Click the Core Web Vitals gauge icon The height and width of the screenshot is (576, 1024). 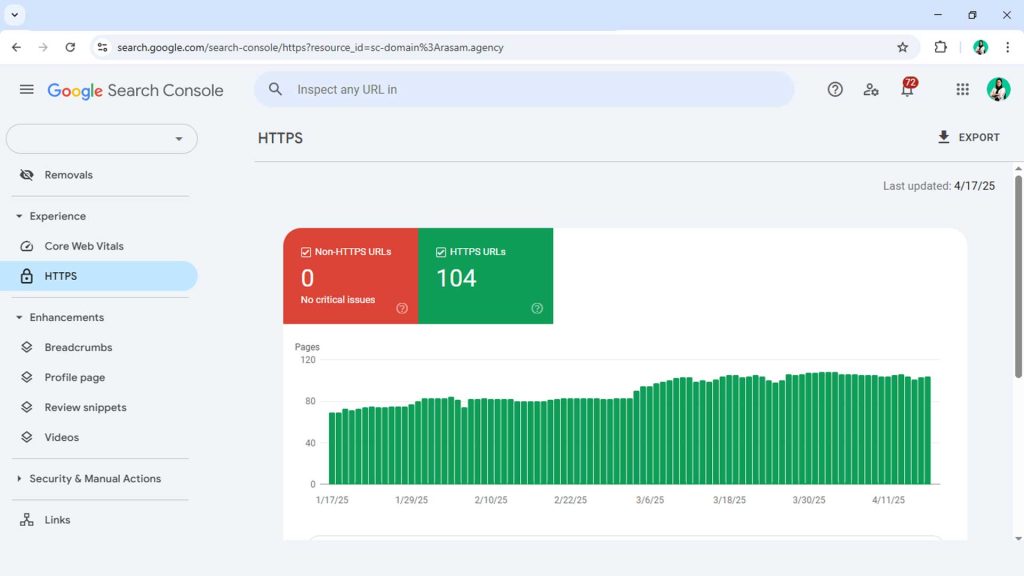click(x=27, y=246)
